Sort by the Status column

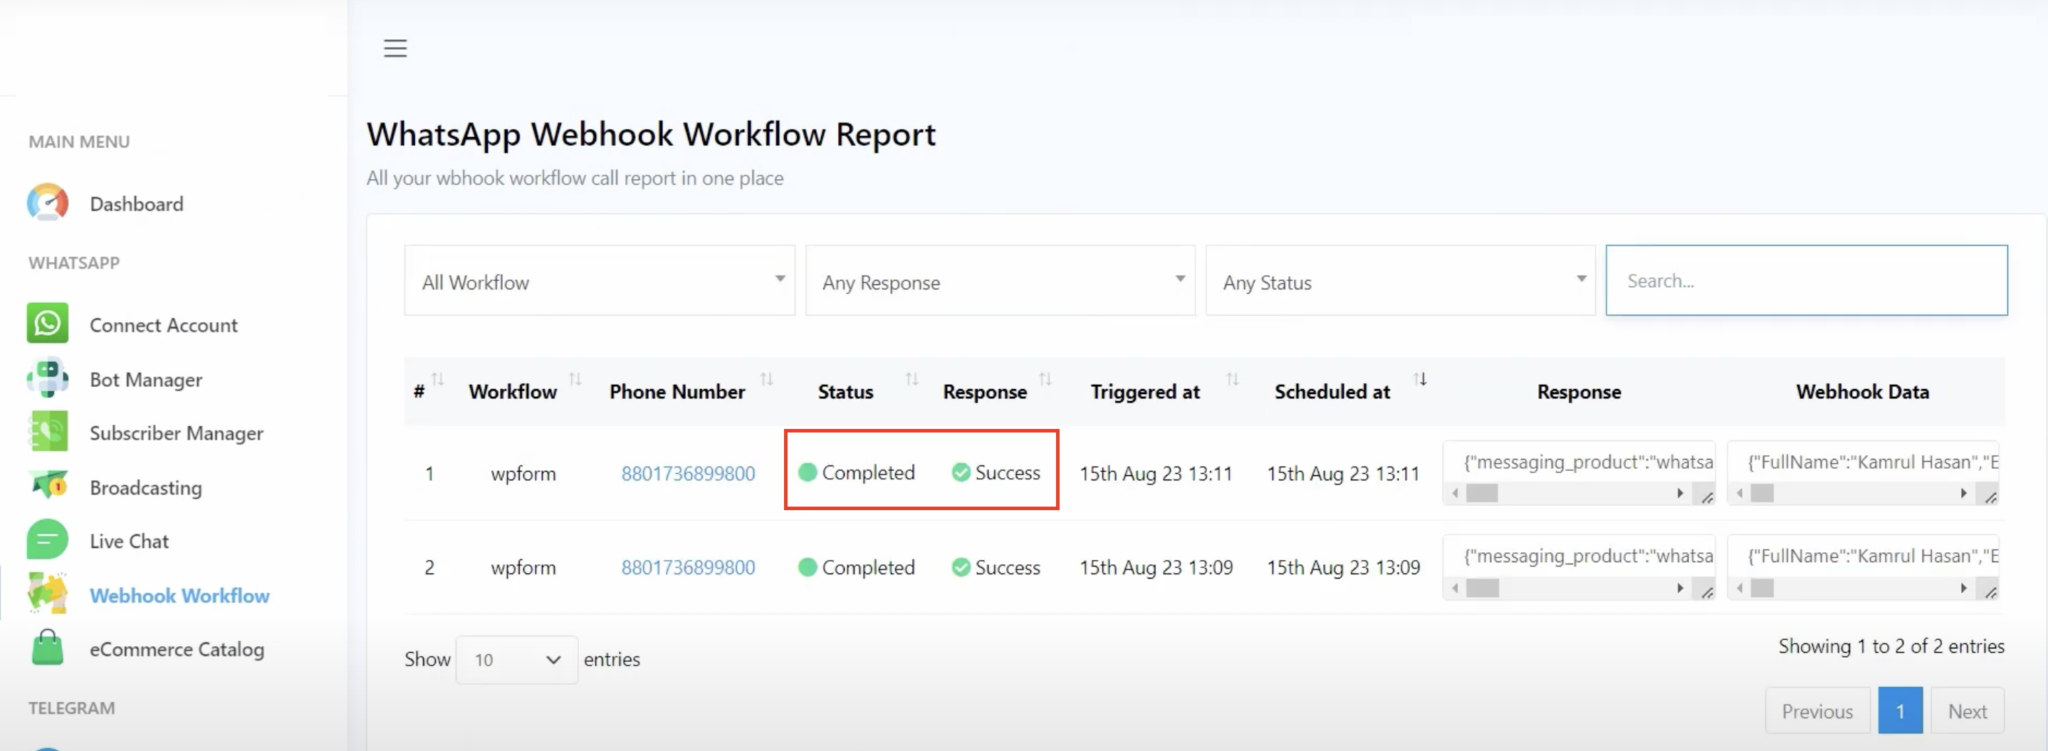coord(911,380)
